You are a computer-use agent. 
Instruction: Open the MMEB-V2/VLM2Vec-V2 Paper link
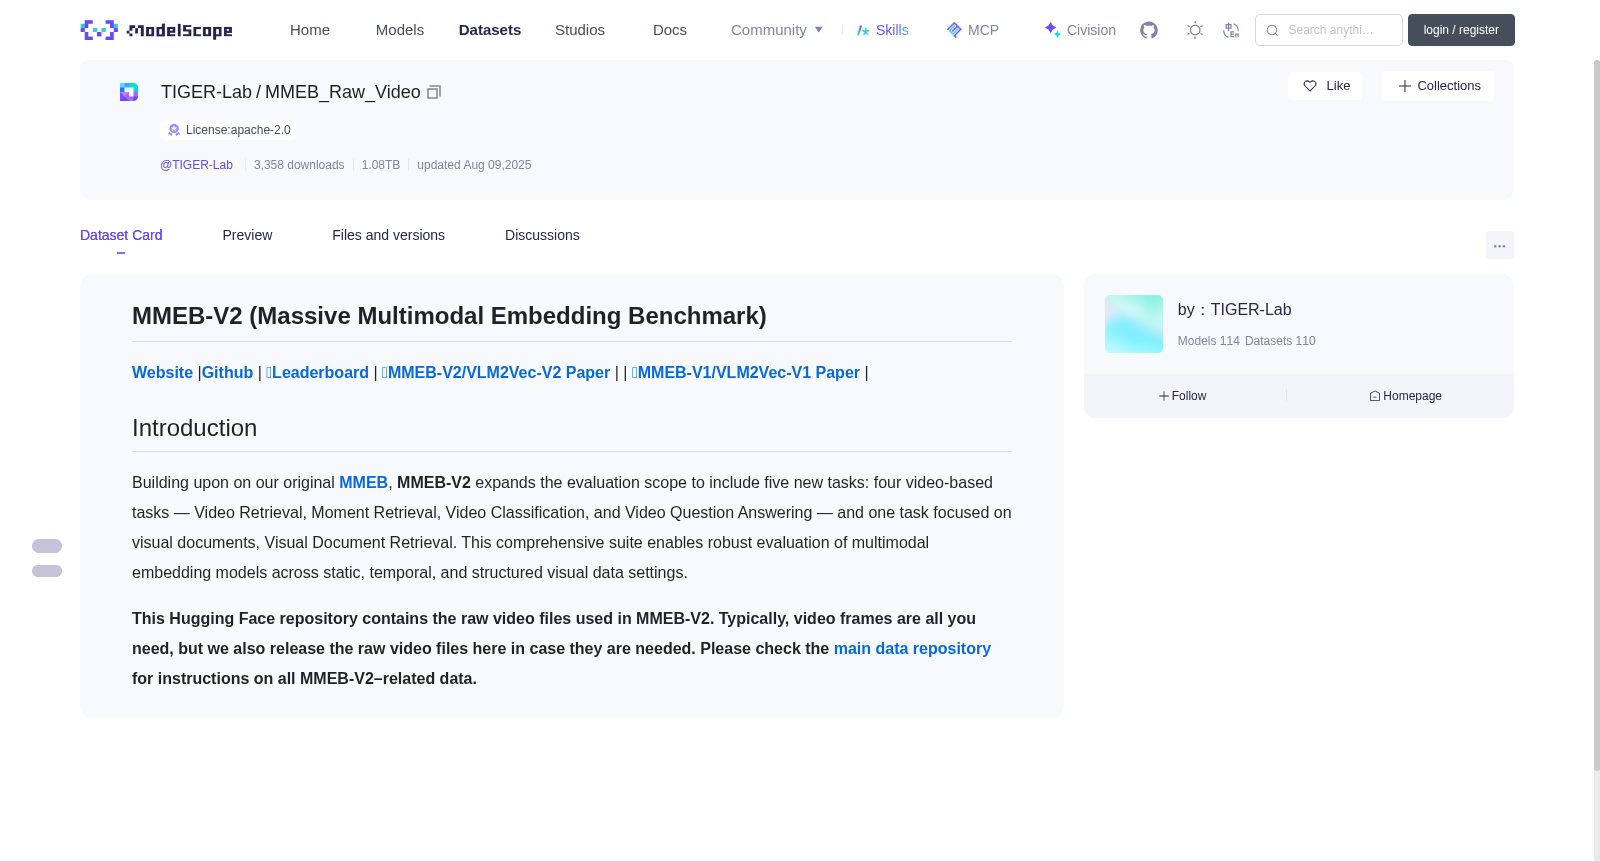pos(496,372)
